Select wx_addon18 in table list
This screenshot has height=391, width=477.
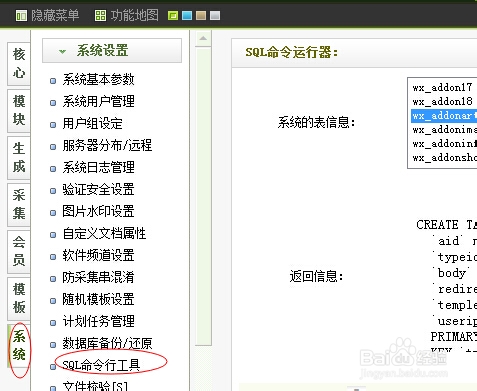point(442,102)
